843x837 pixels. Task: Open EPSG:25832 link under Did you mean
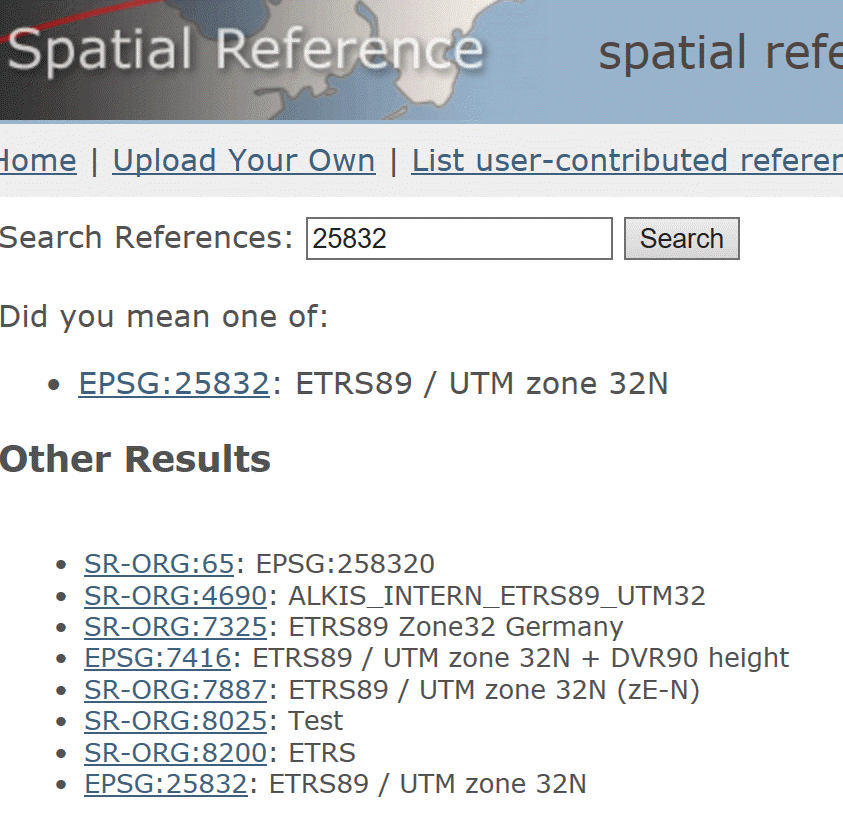(173, 384)
